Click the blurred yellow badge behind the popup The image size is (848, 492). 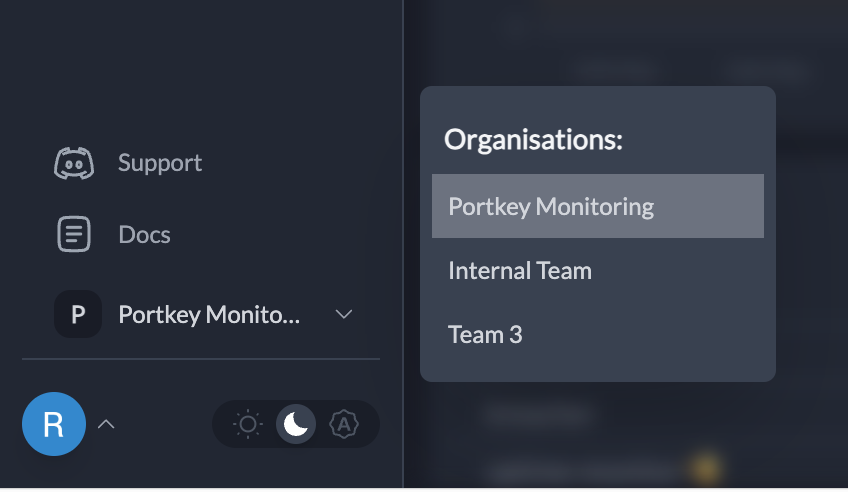click(706, 468)
